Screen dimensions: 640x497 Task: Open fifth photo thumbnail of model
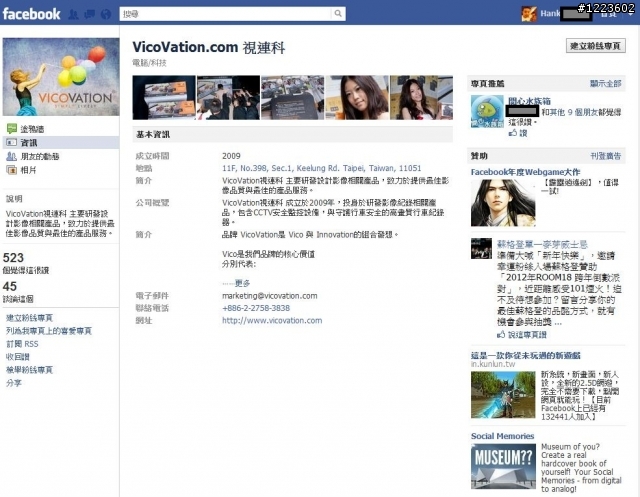[421, 98]
